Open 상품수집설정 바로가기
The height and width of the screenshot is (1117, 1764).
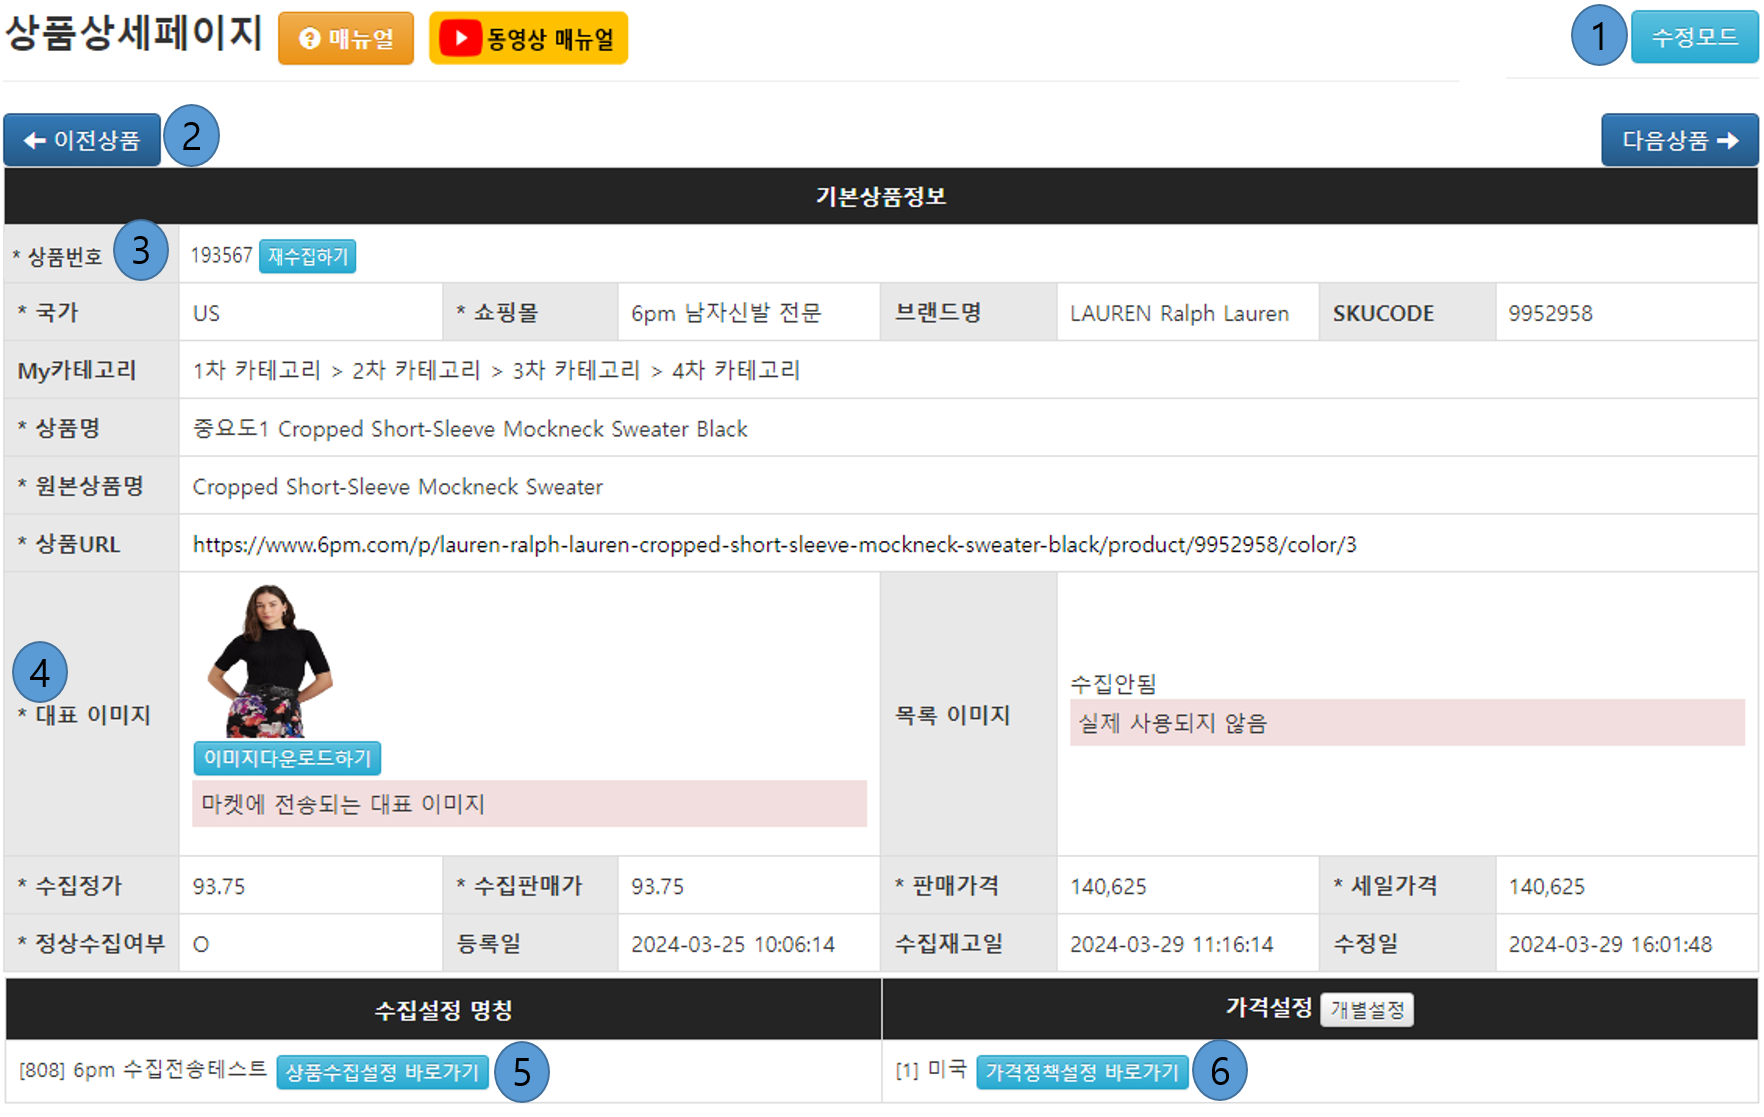point(382,1072)
